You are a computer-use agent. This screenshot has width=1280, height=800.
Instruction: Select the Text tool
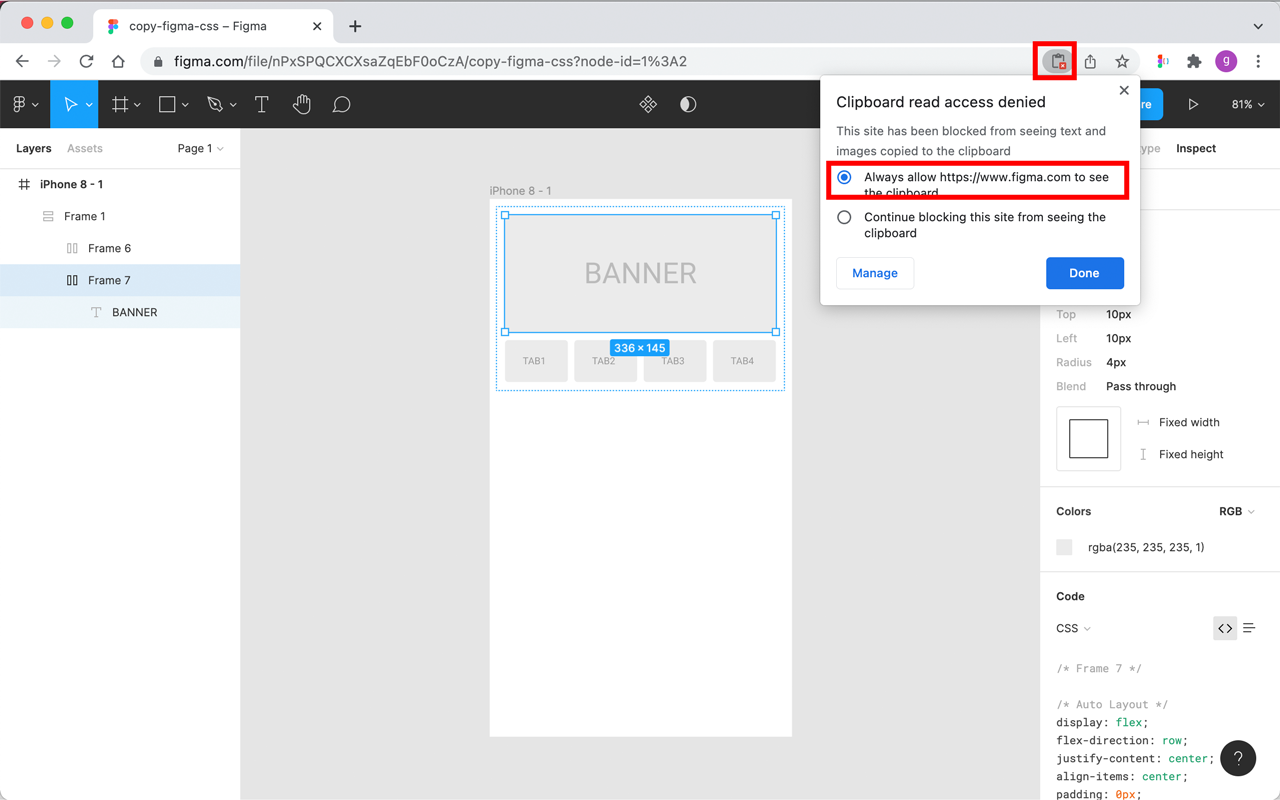(262, 104)
